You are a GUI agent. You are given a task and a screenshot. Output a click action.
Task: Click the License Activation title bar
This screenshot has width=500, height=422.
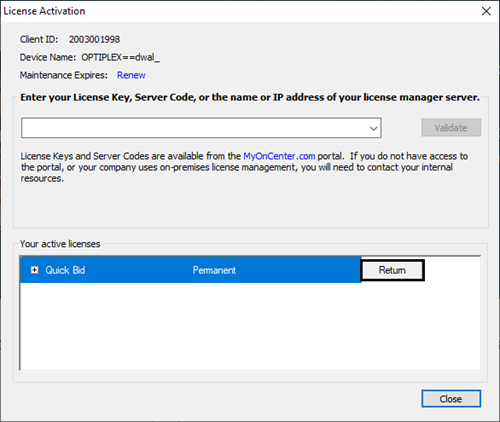click(233, 11)
